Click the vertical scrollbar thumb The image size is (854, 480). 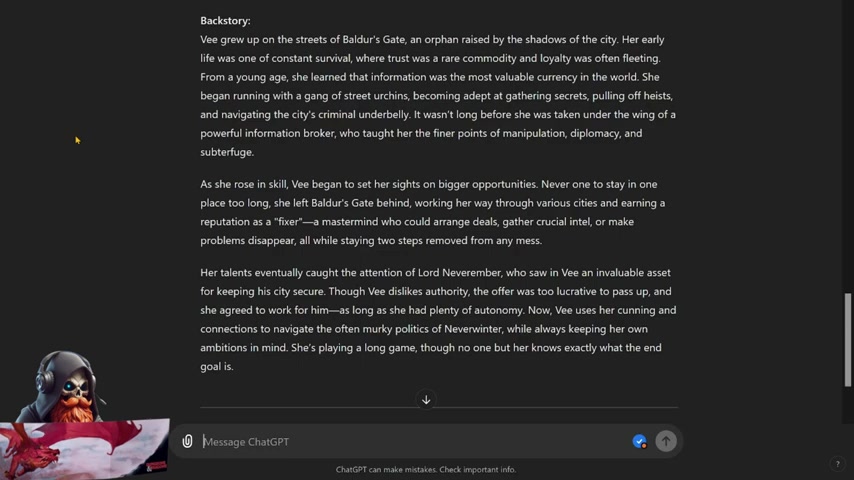[847, 340]
